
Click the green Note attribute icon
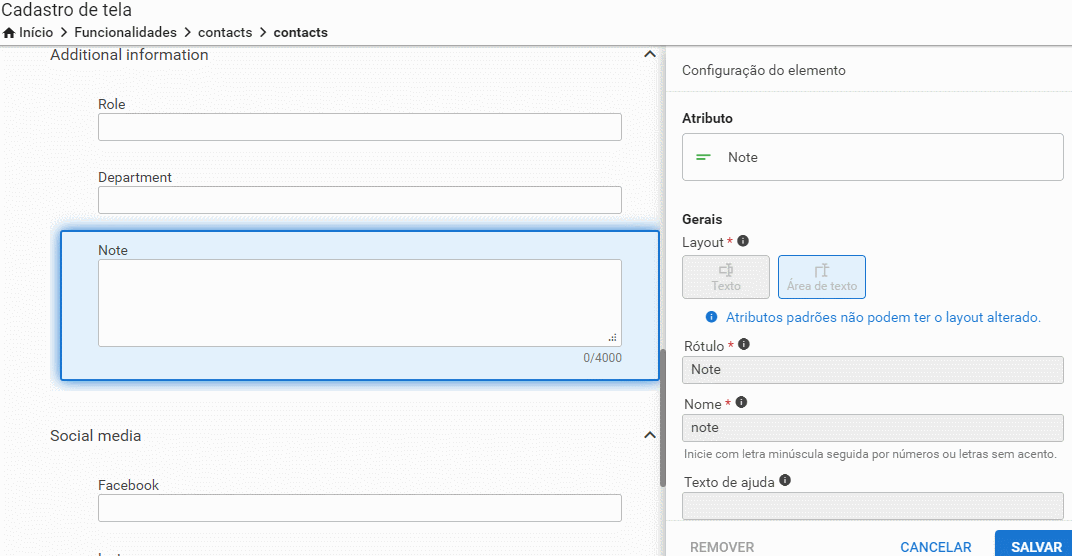point(703,157)
